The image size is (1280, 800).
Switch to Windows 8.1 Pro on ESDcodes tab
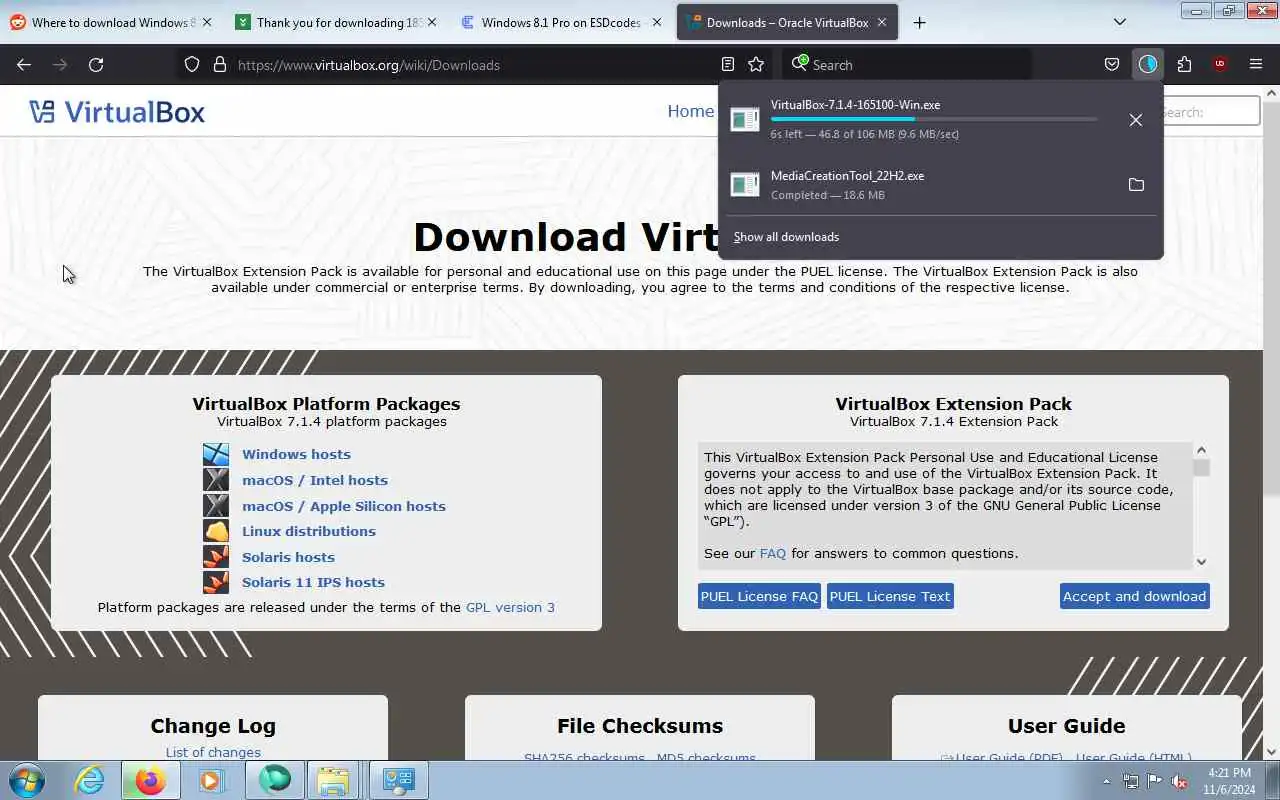(560, 22)
